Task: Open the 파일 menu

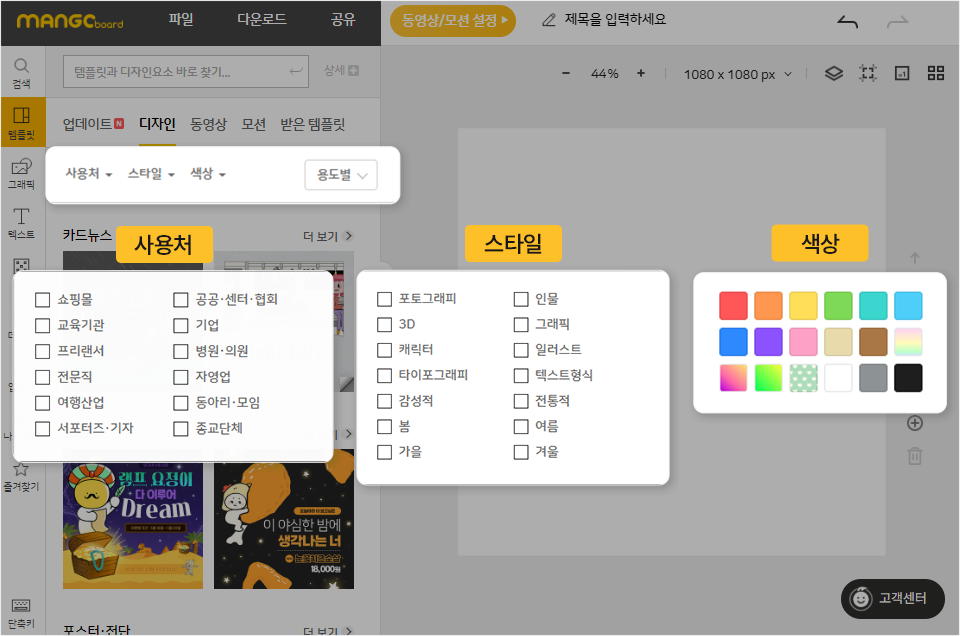Action: (181, 20)
